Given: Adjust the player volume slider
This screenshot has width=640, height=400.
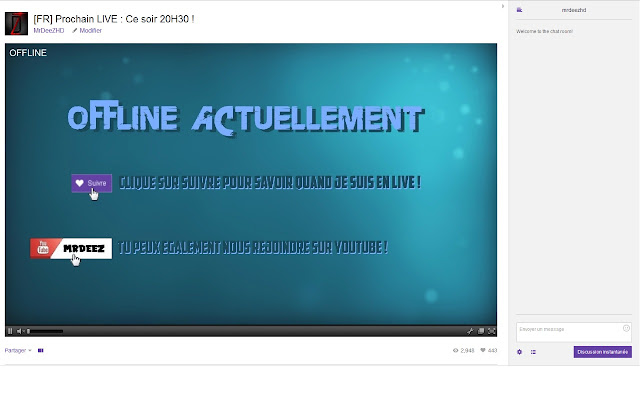Looking at the screenshot, I should pos(45,331).
